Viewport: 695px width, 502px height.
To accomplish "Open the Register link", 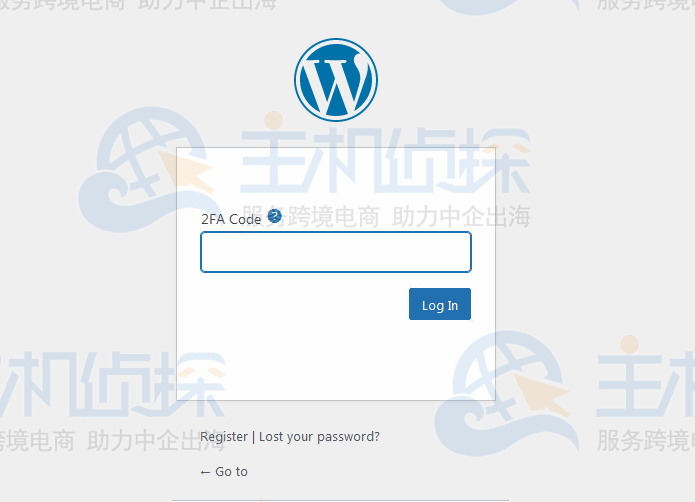I will tap(224, 437).
